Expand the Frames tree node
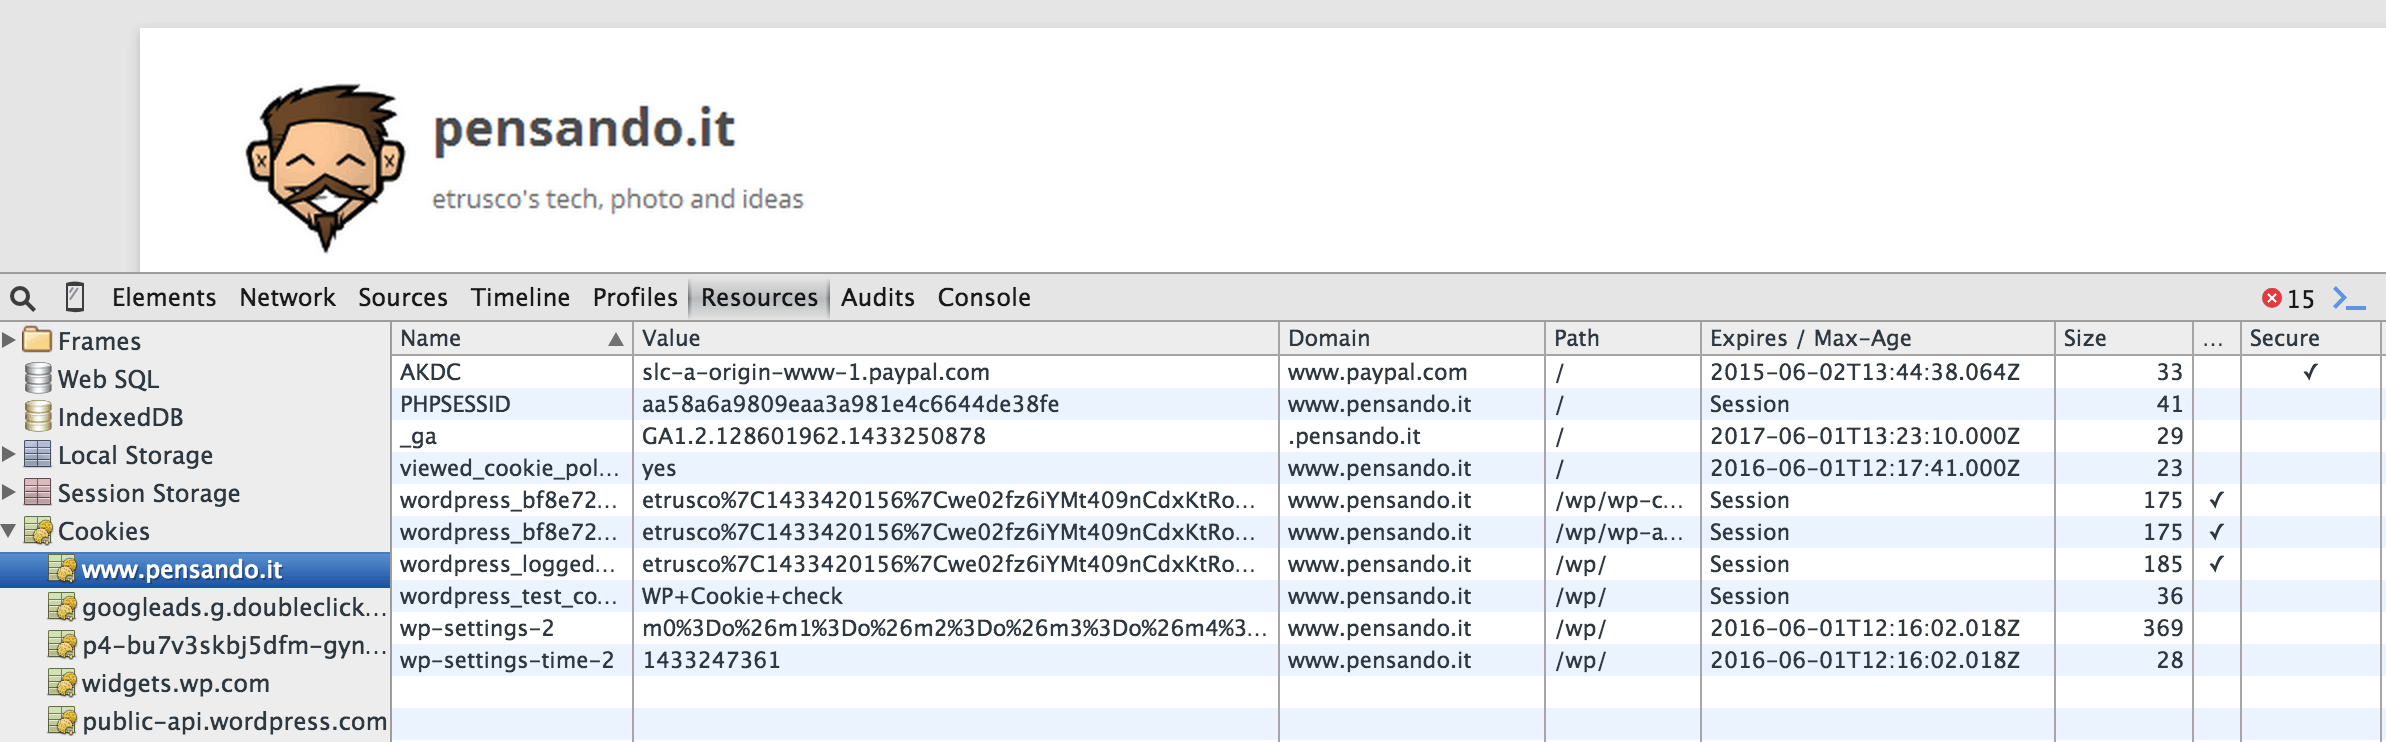2386x742 pixels. tap(9, 340)
